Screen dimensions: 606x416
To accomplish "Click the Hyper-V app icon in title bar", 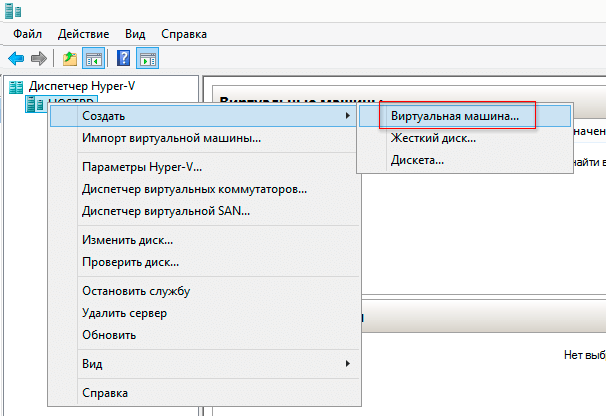I will pyautogui.click(x=13, y=10).
